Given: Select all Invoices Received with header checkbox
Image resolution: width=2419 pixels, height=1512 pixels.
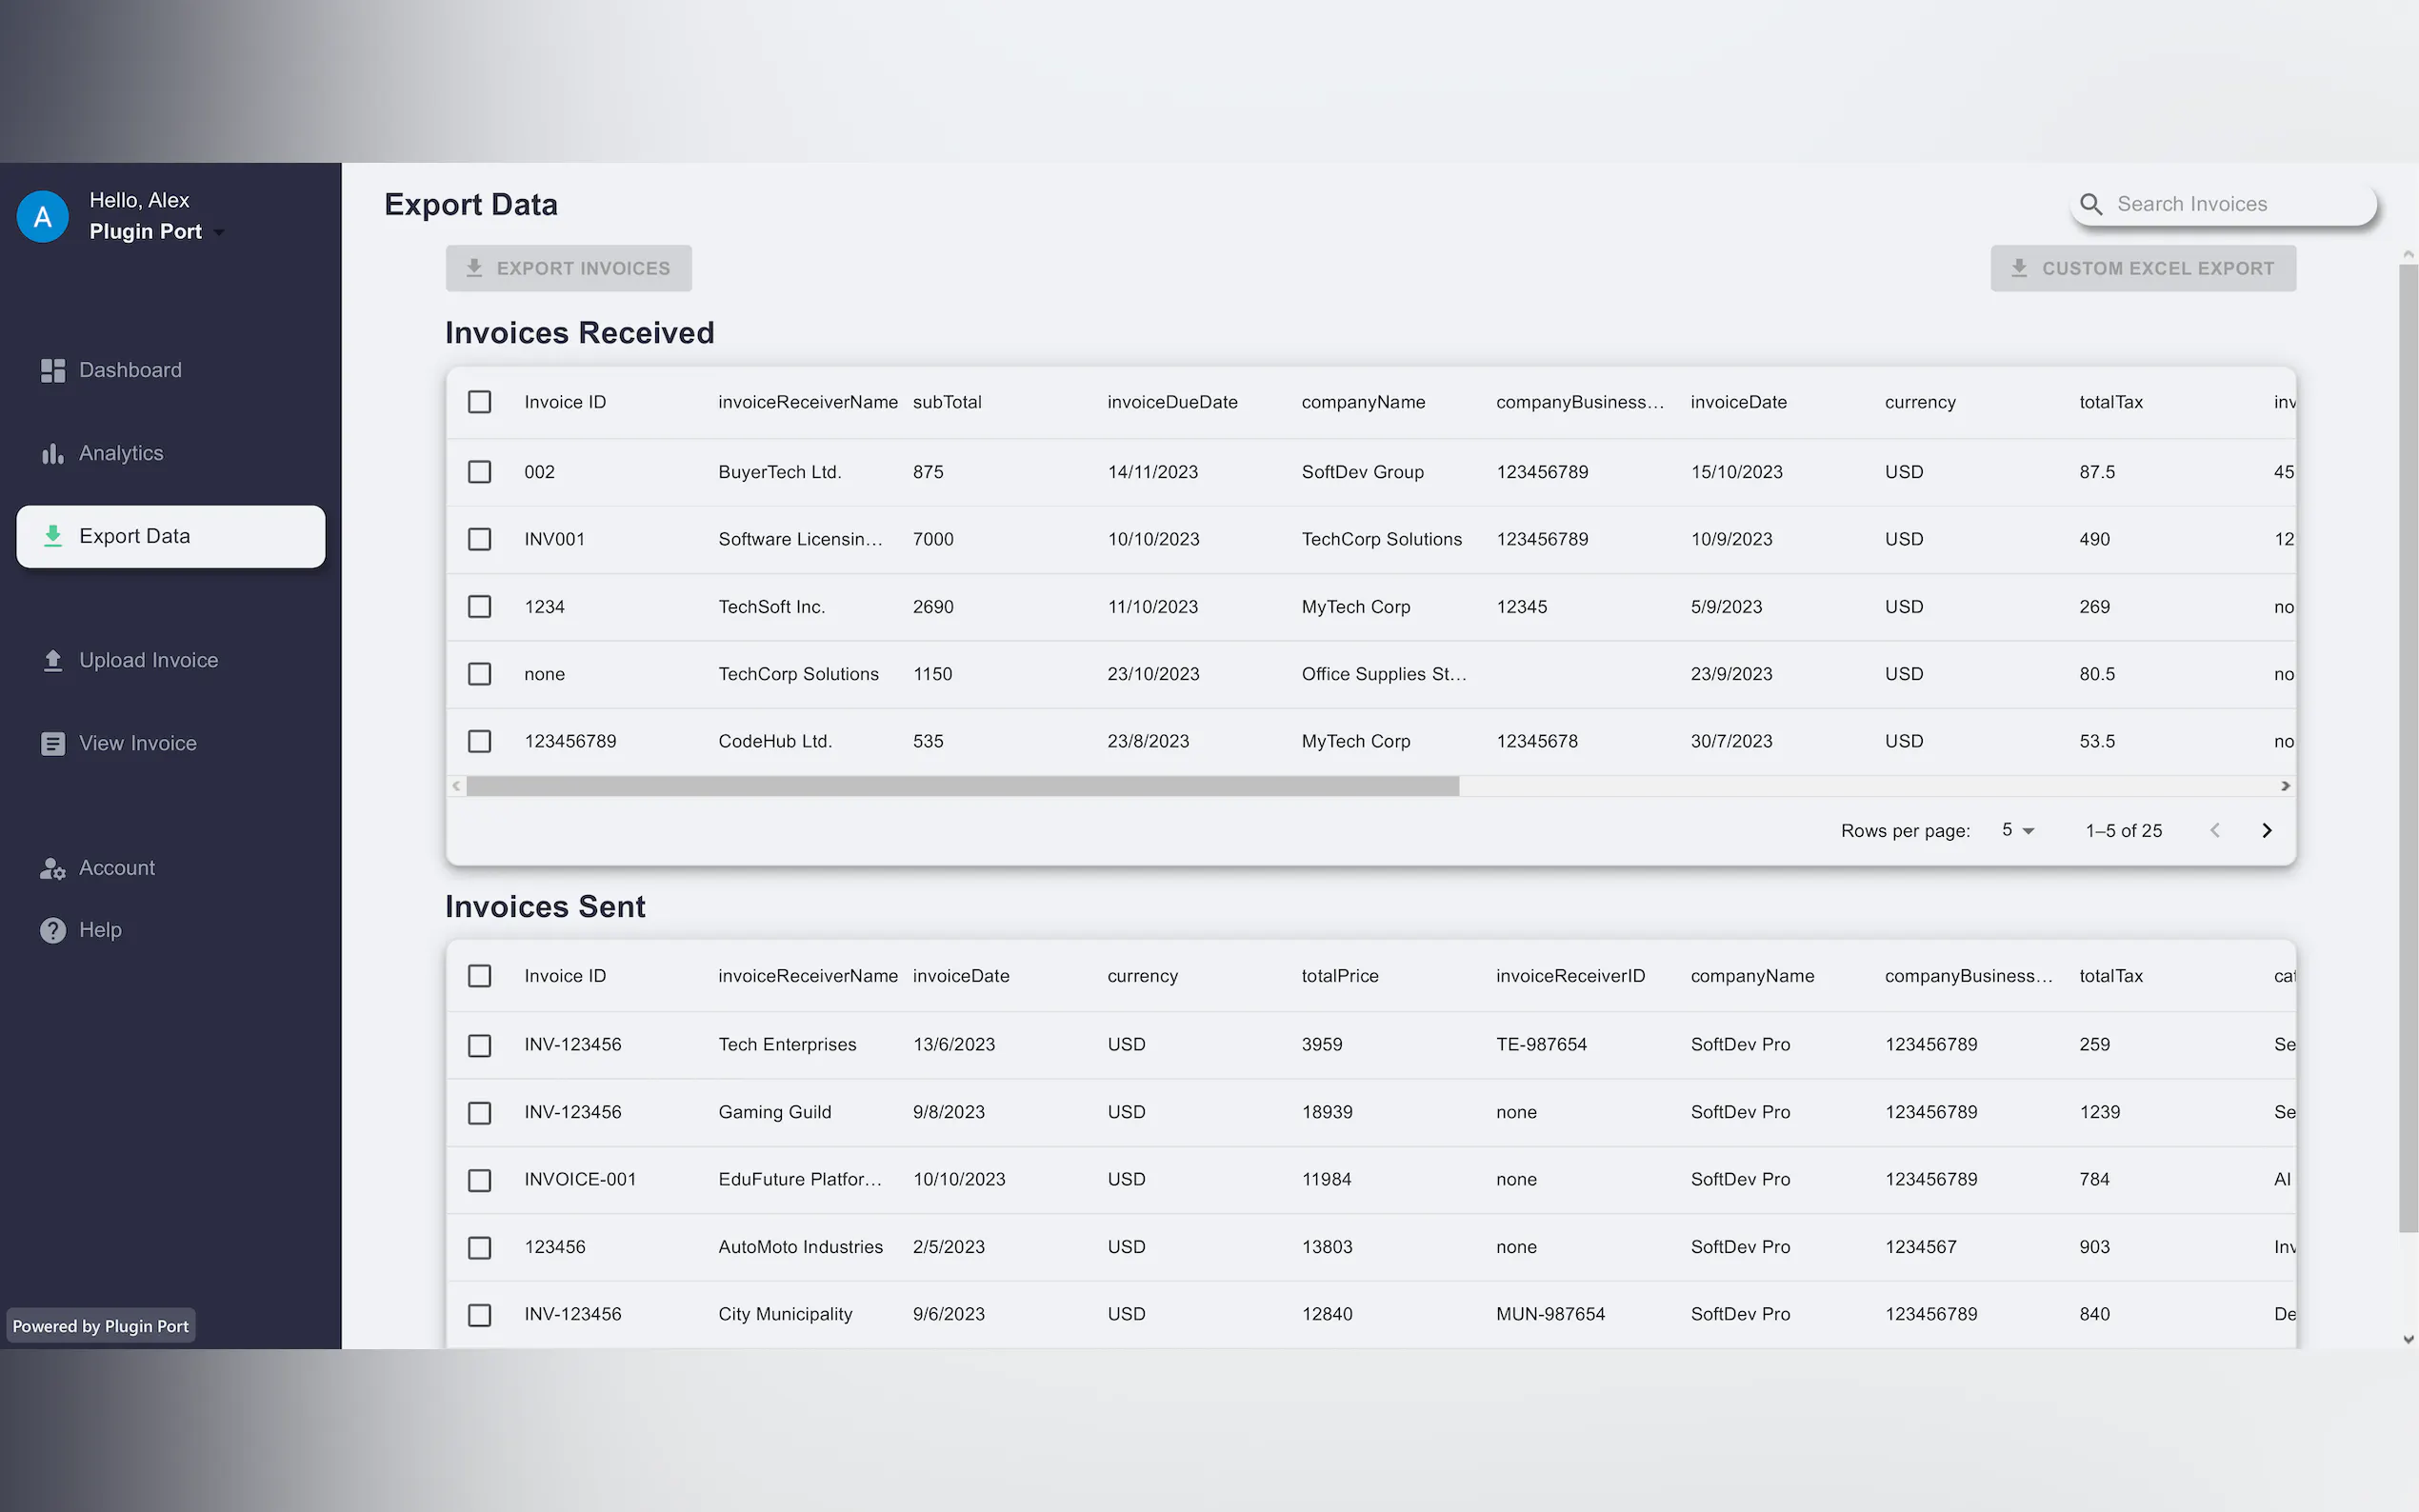Looking at the screenshot, I should click(x=480, y=402).
